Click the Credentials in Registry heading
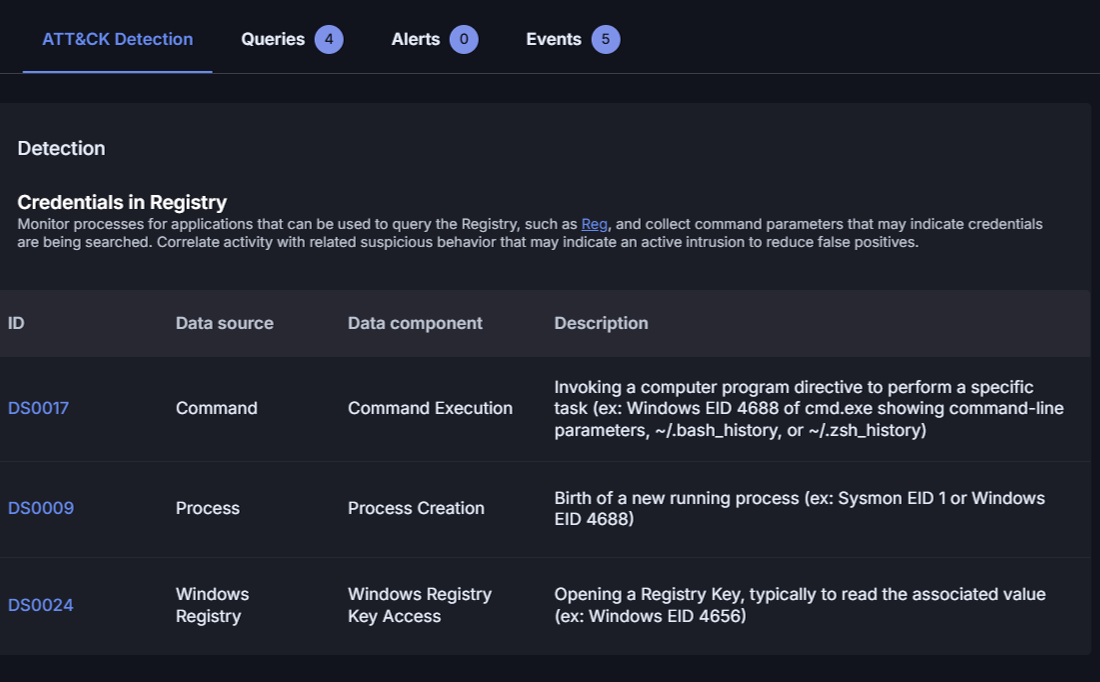1100x682 pixels. [122, 202]
